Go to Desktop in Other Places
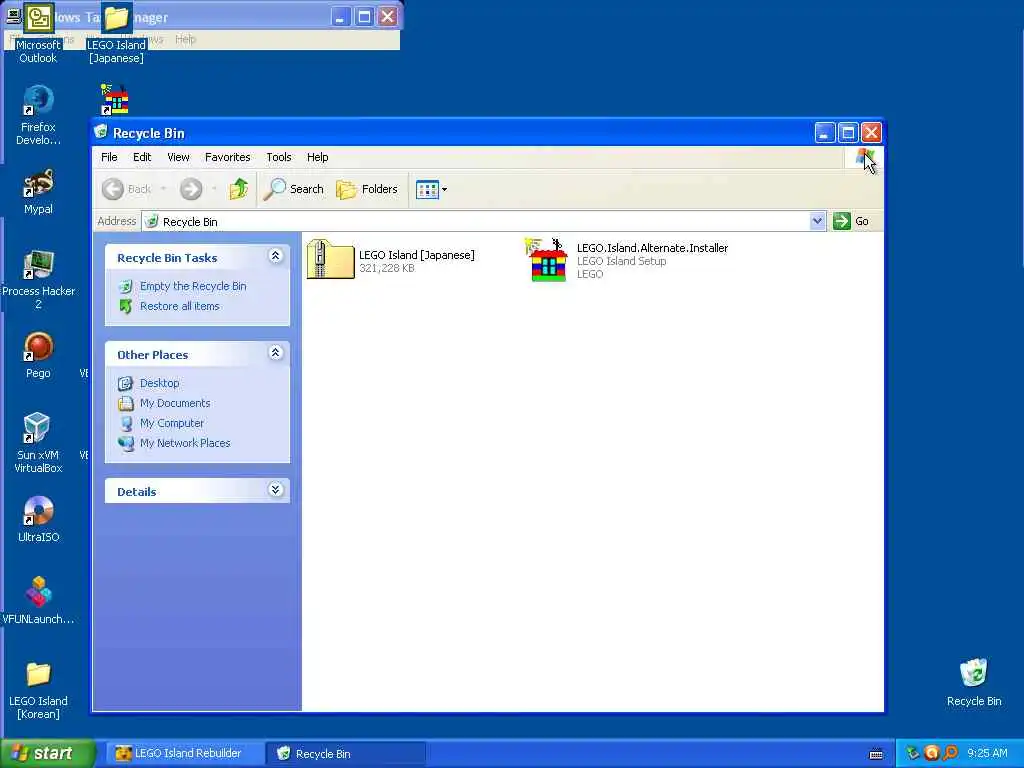Screen dimensions: 1024x768 (159, 383)
